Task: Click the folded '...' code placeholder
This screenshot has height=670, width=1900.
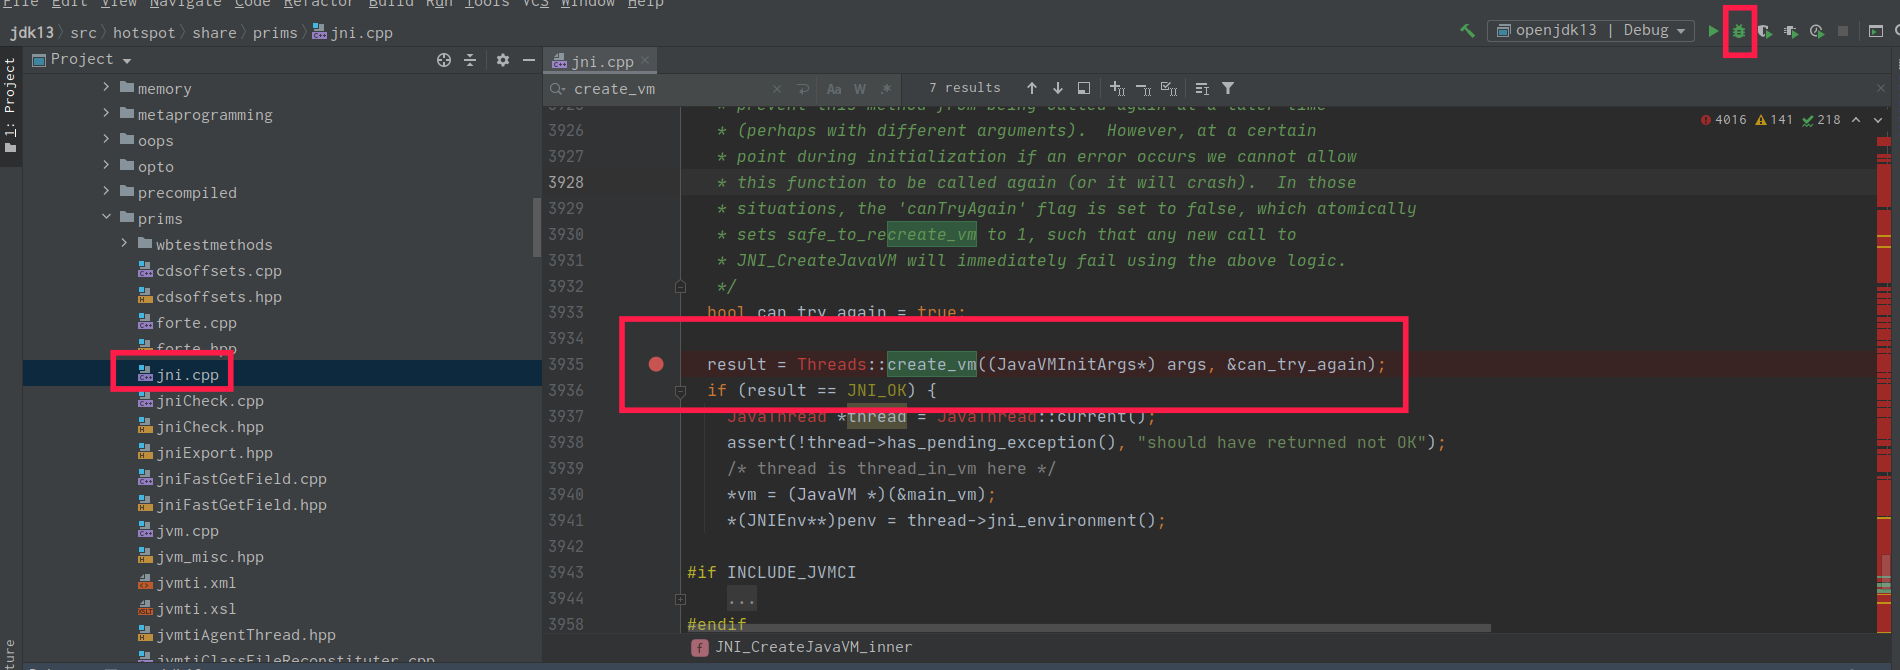Action: [742, 599]
